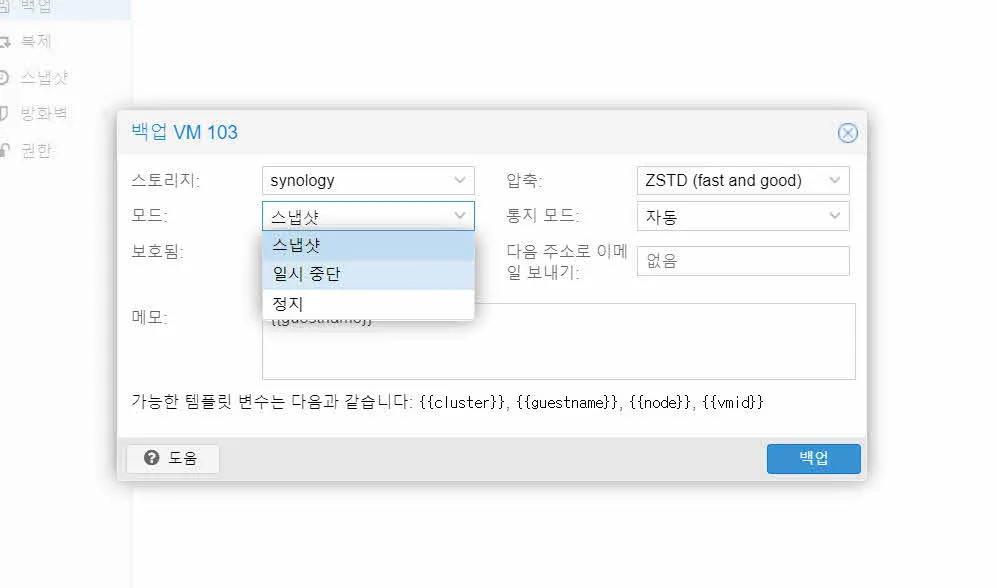Open the ZSTD compression dropdown list
997x588 pixels.
(743, 180)
